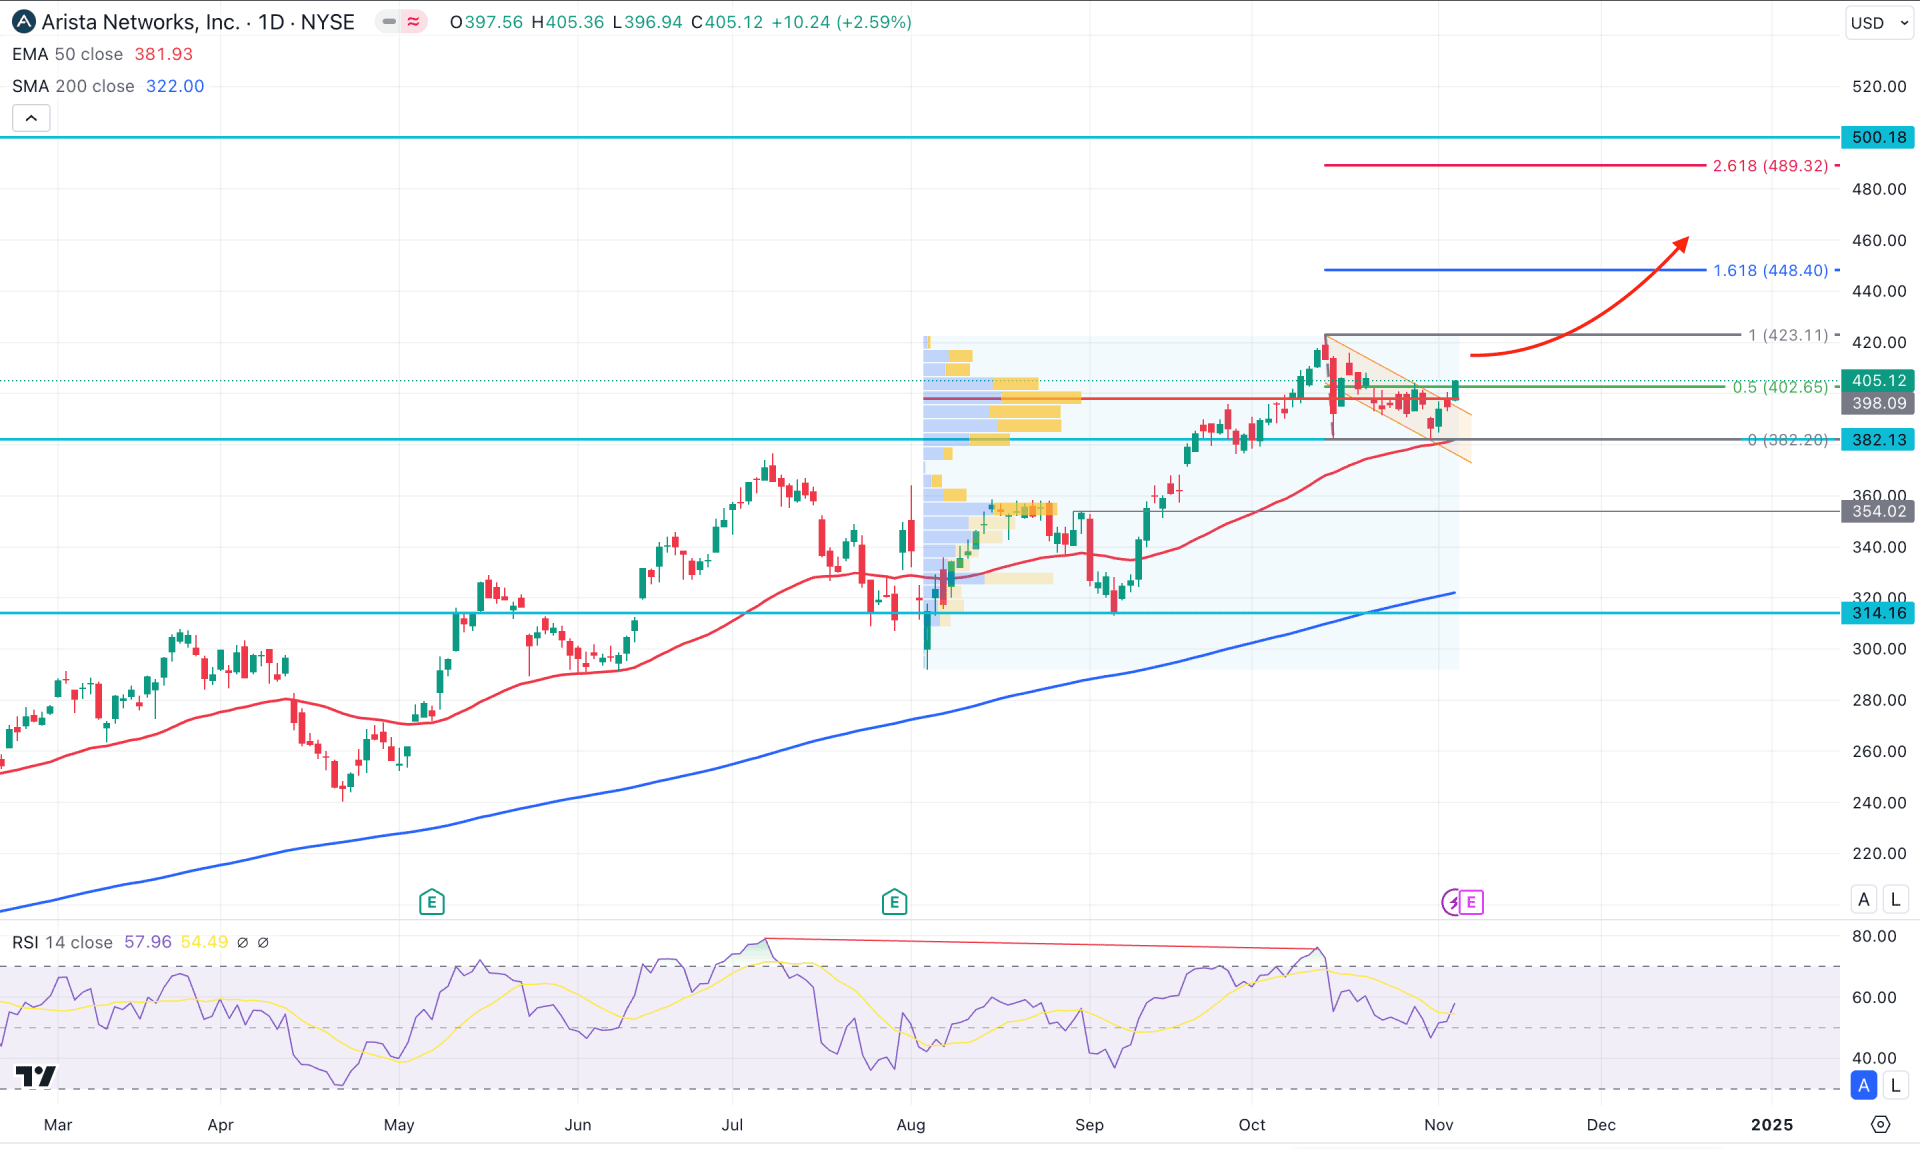The width and height of the screenshot is (1920, 1149).
Task: Select the 0.5 (402.65) Fibonacci label
Action: pyautogui.click(x=1780, y=387)
